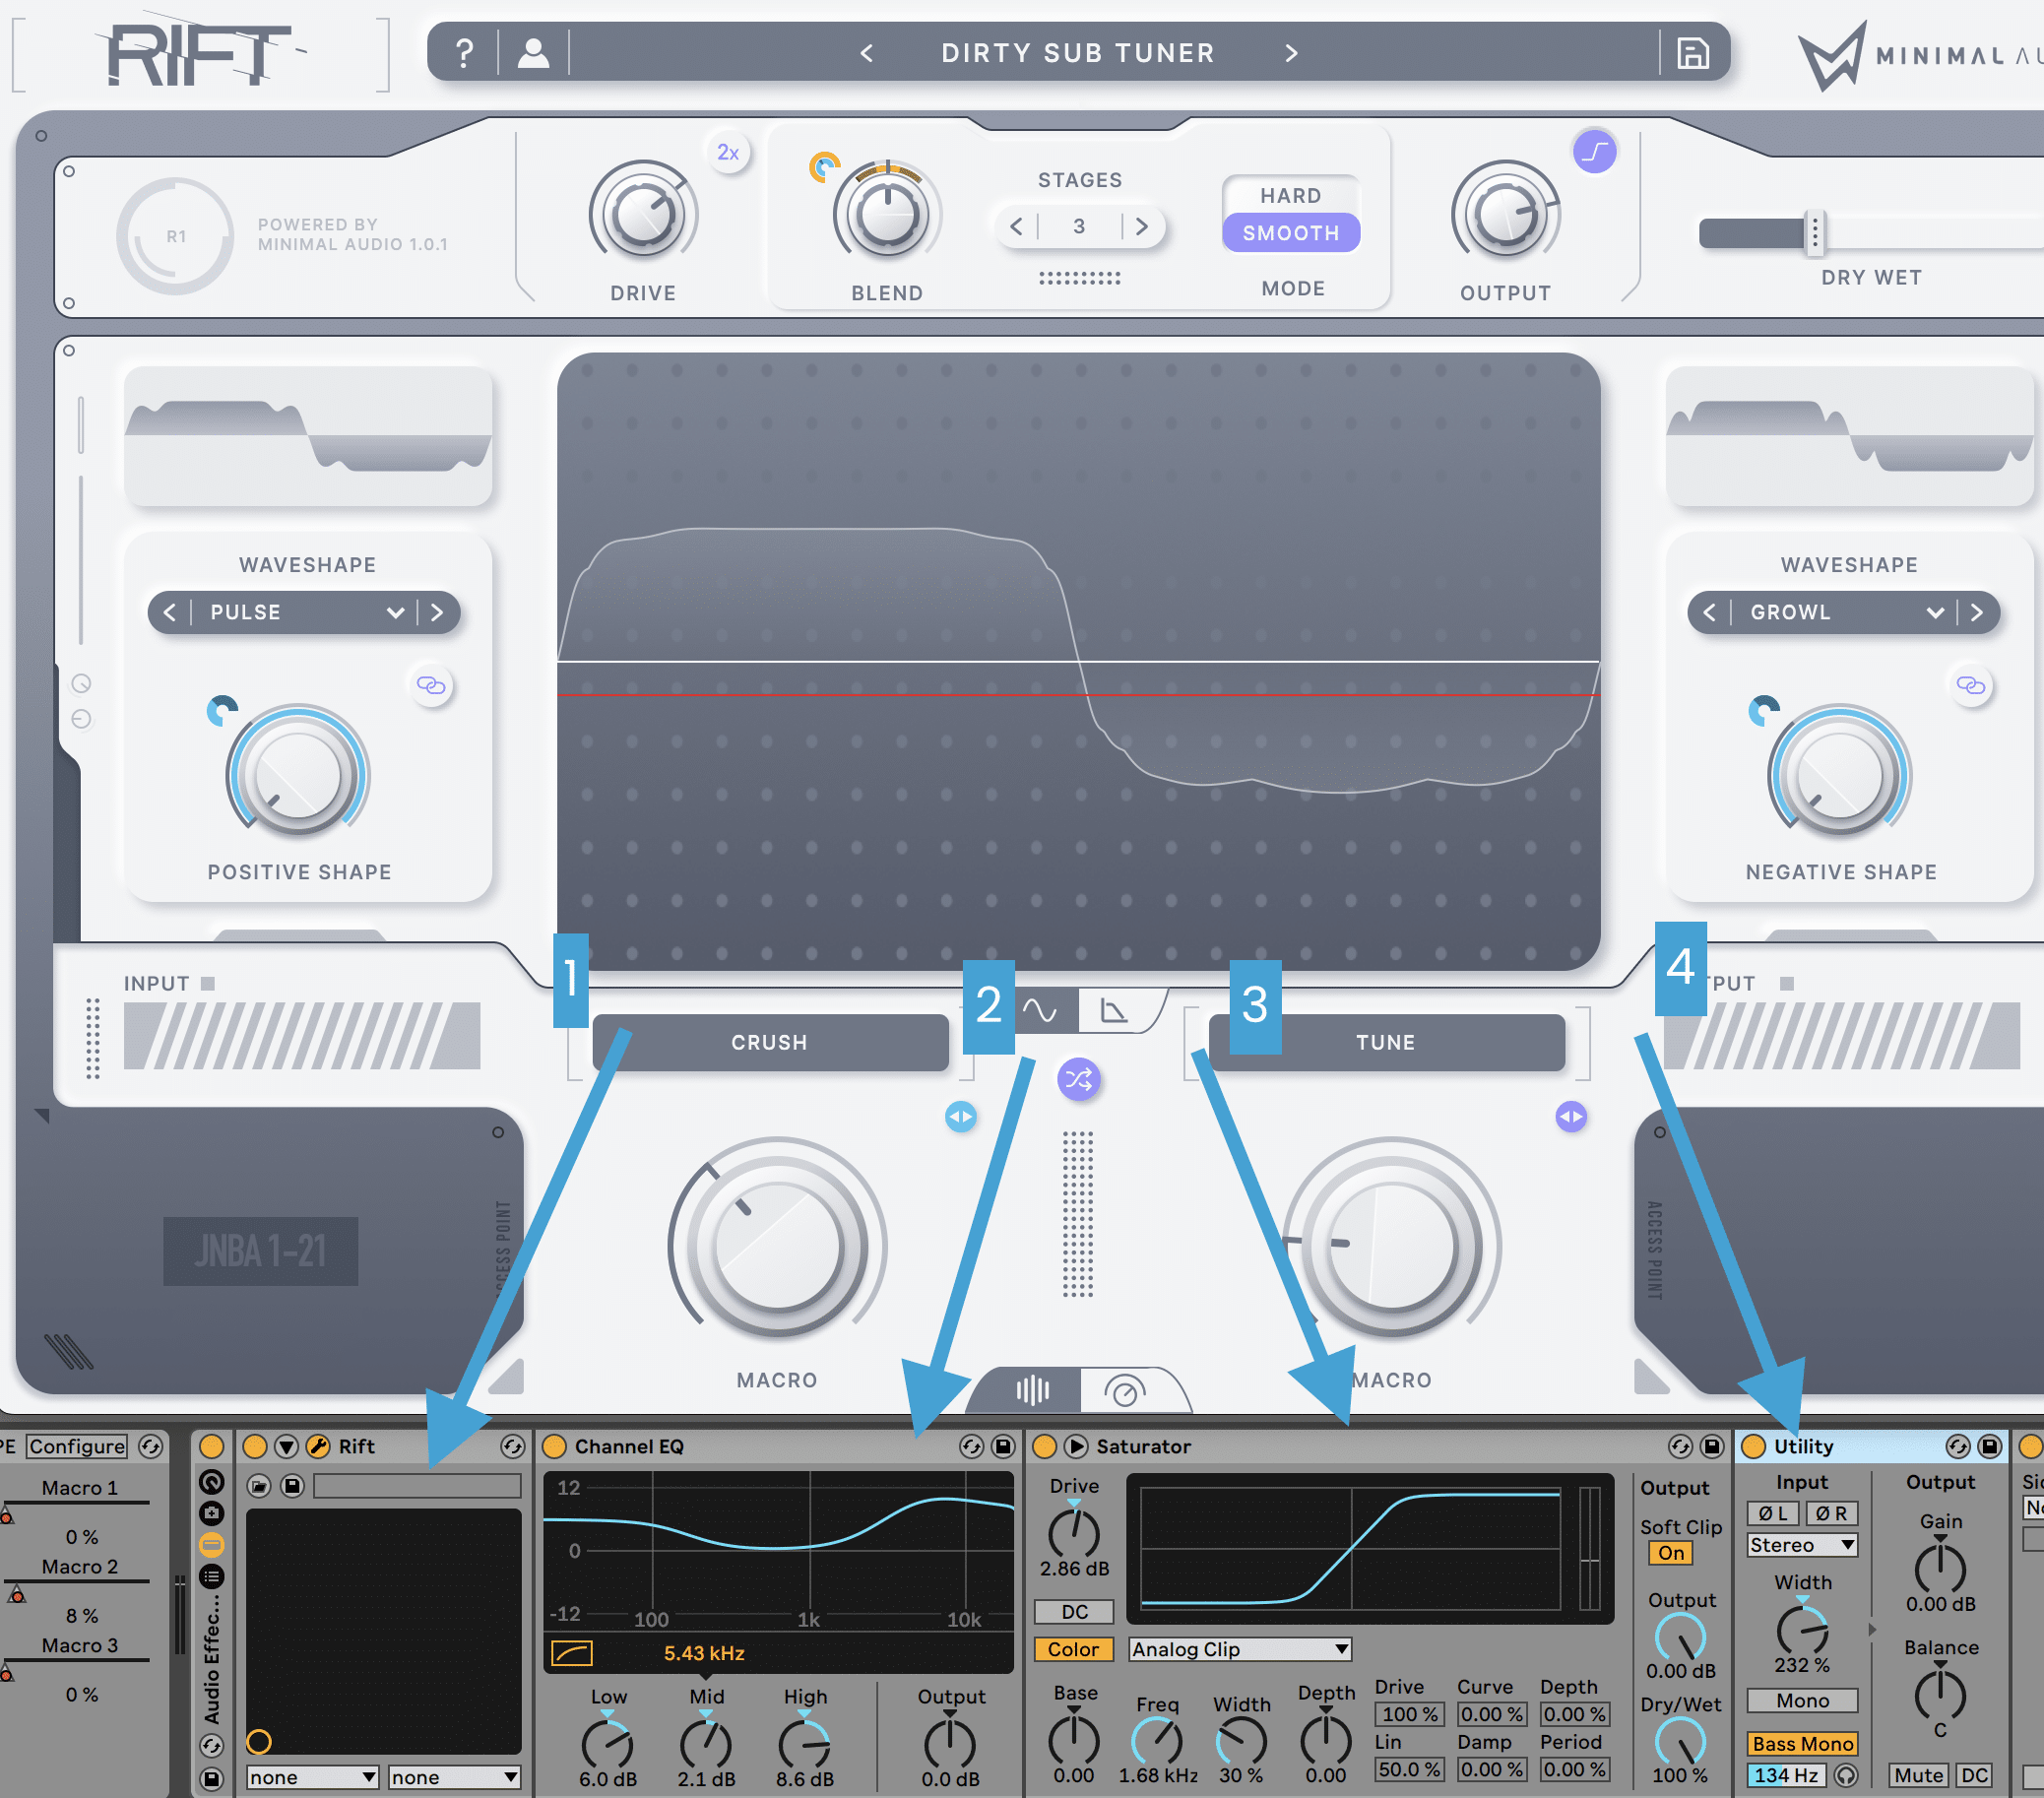
Task: Click the POSITIVE SHAPE knob
Action: [x=298, y=776]
